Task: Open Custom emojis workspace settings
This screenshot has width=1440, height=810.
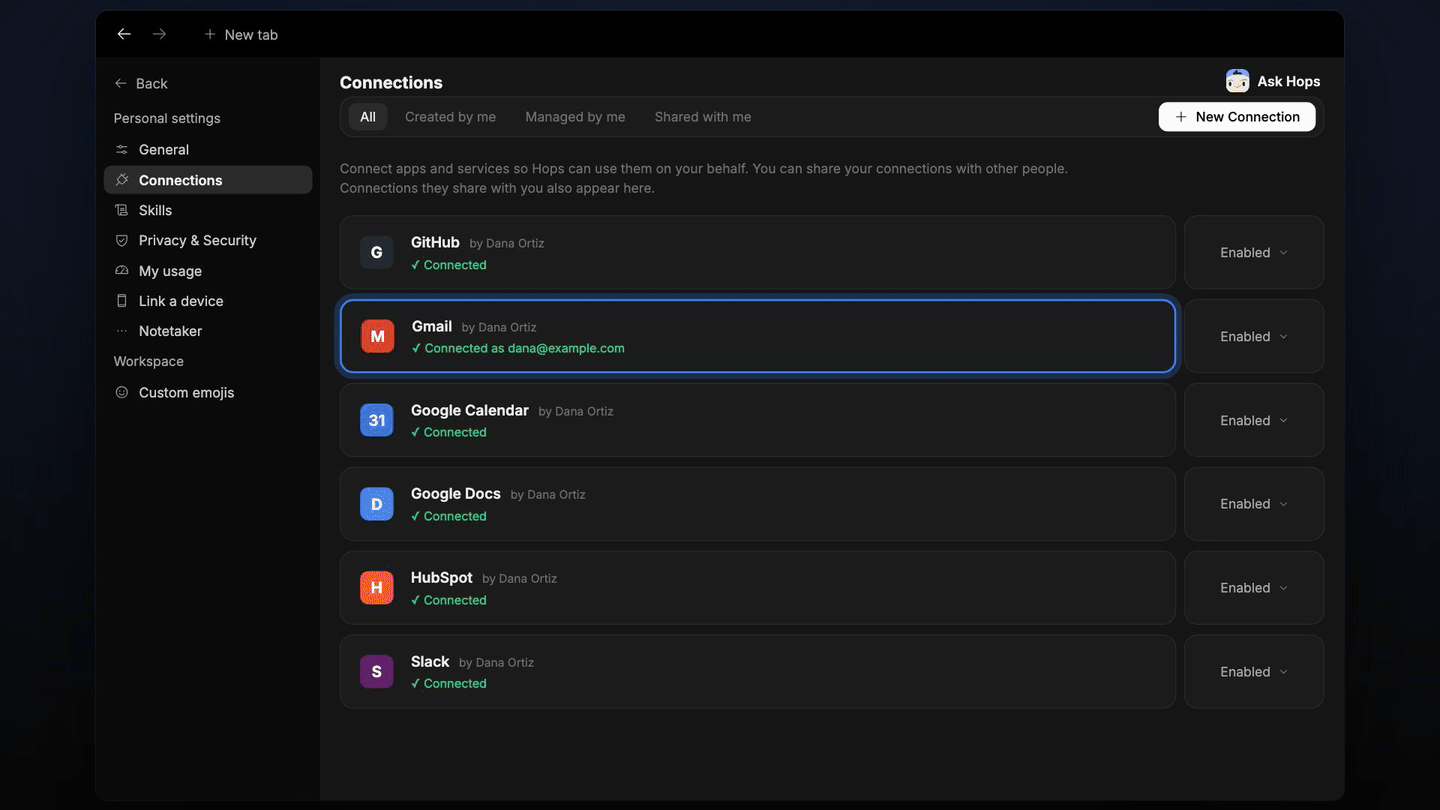Action: (208, 392)
